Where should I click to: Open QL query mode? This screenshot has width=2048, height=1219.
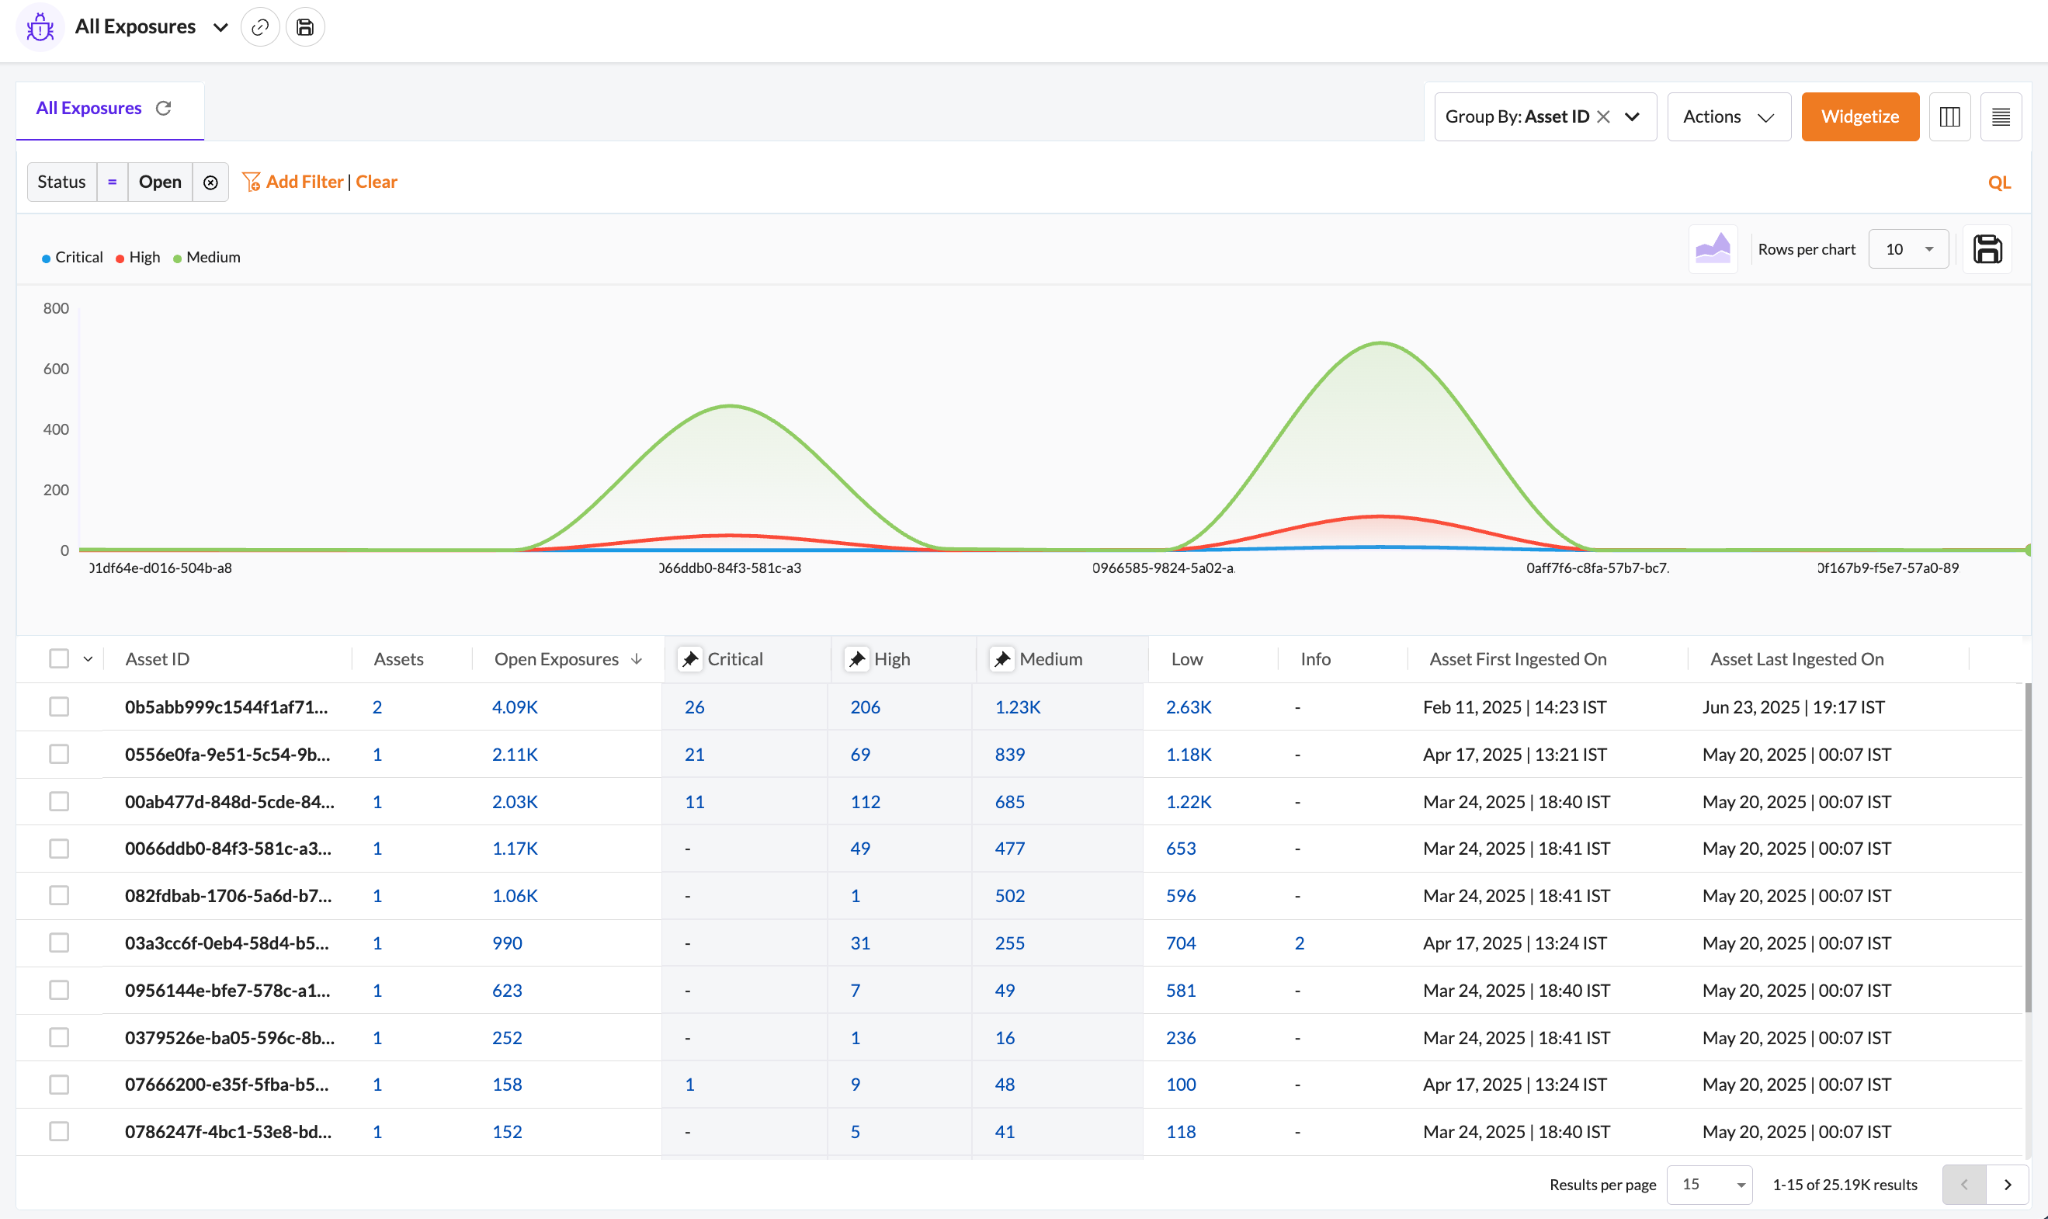(x=1999, y=182)
